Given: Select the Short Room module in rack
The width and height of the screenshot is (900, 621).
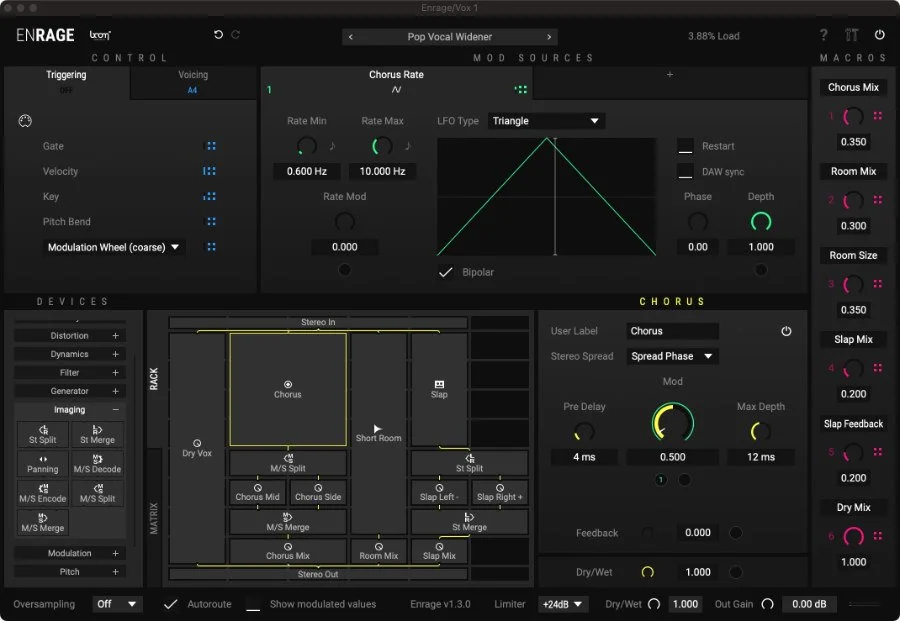Looking at the screenshot, I should [x=378, y=433].
